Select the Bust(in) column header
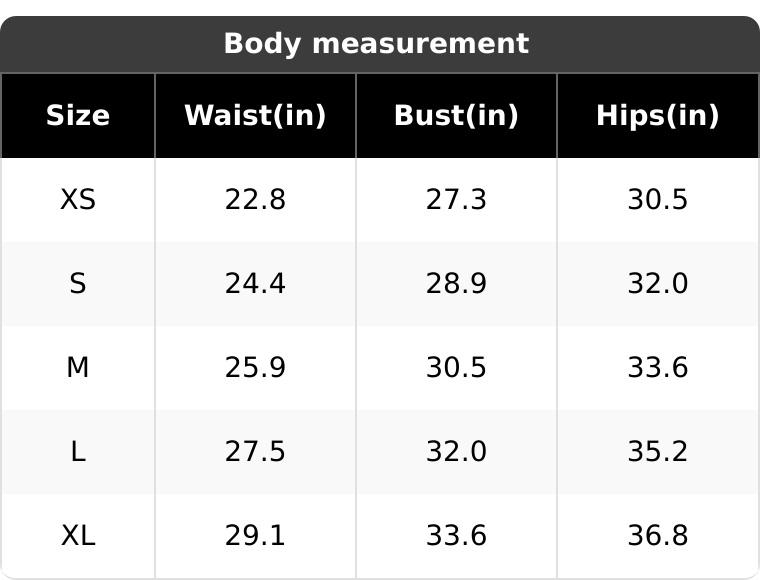The width and height of the screenshot is (760, 580). [457, 115]
